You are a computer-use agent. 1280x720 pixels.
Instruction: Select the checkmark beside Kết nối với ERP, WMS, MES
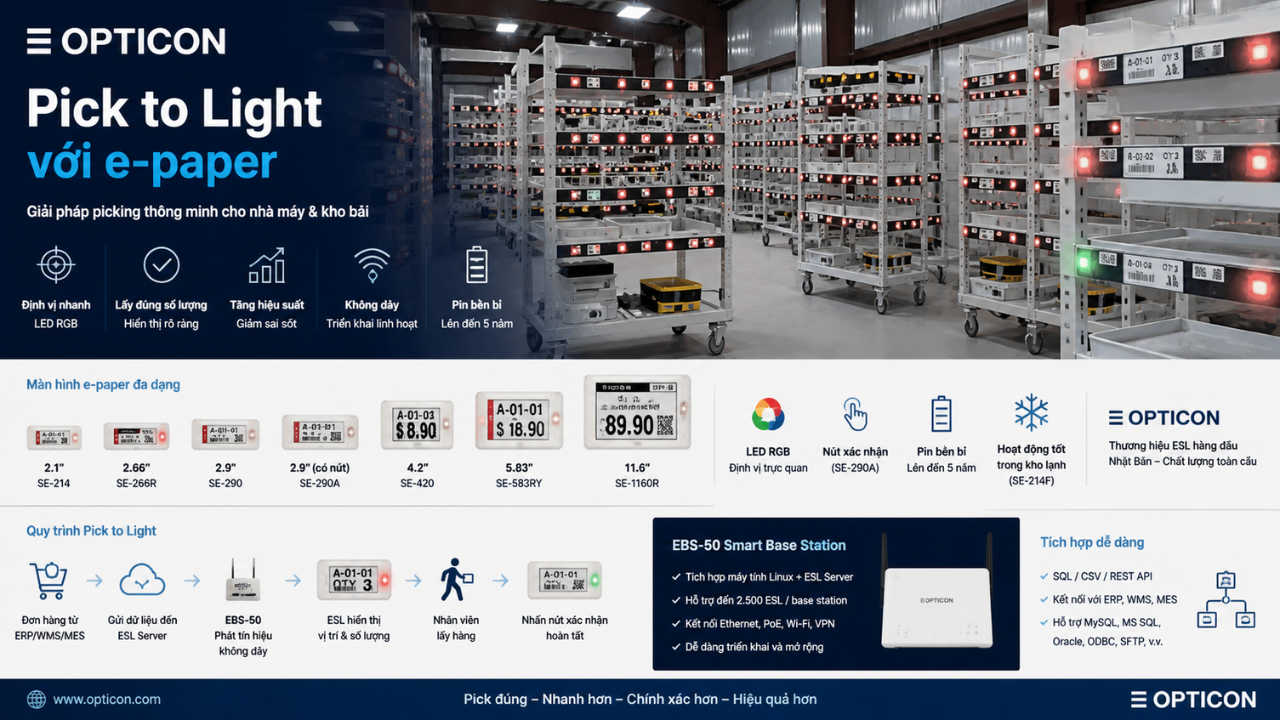pyautogui.click(x=1044, y=600)
